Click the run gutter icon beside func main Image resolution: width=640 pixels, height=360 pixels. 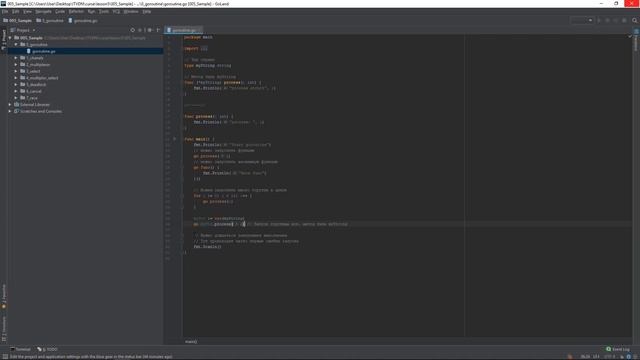point(175,139)
